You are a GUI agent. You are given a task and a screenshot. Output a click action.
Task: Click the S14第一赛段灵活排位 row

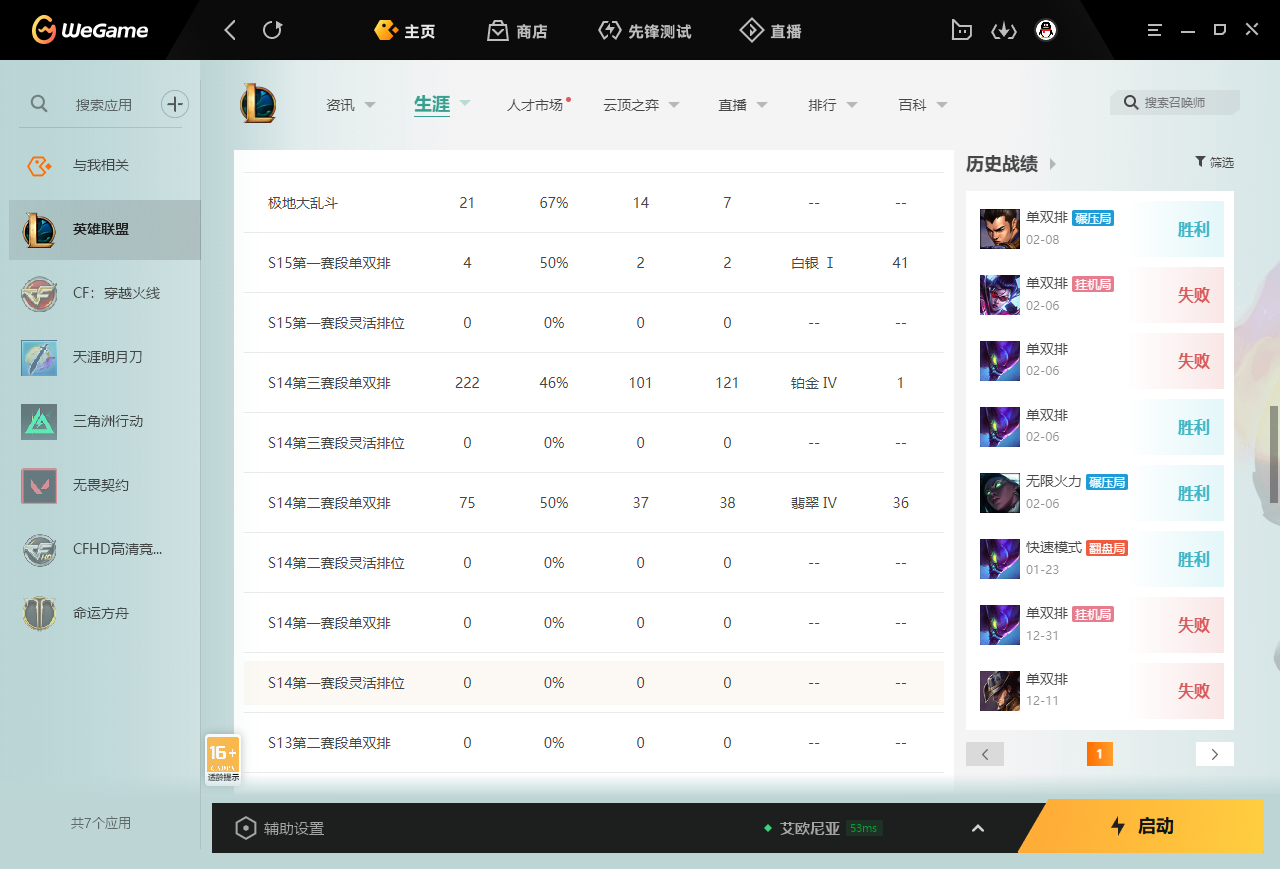(x=594, y=683)
